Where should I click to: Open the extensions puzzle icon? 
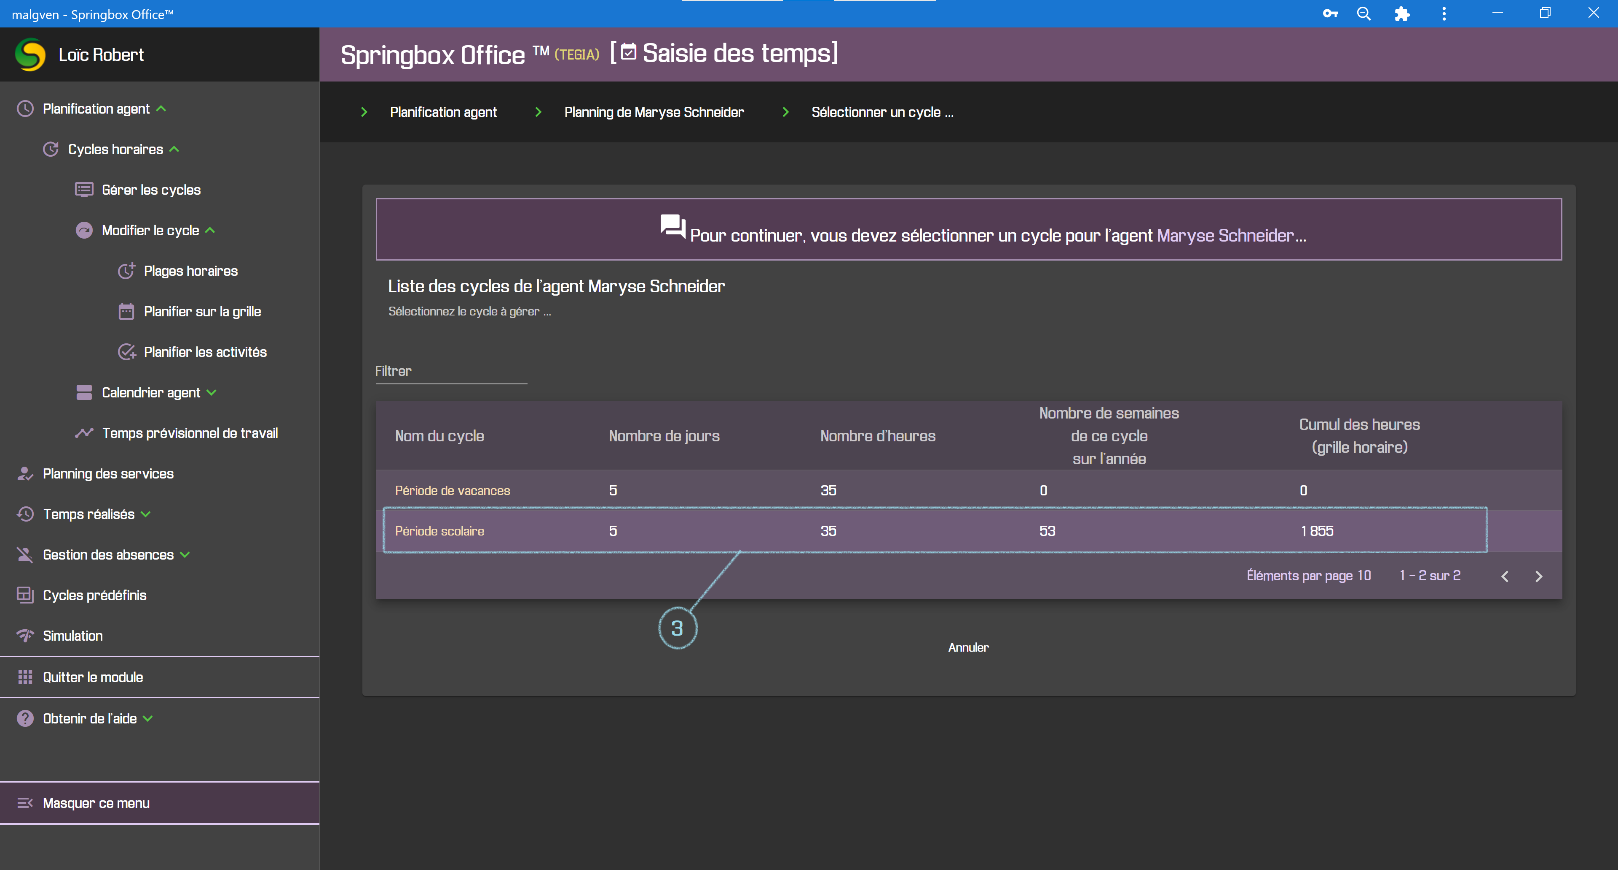1402,14
